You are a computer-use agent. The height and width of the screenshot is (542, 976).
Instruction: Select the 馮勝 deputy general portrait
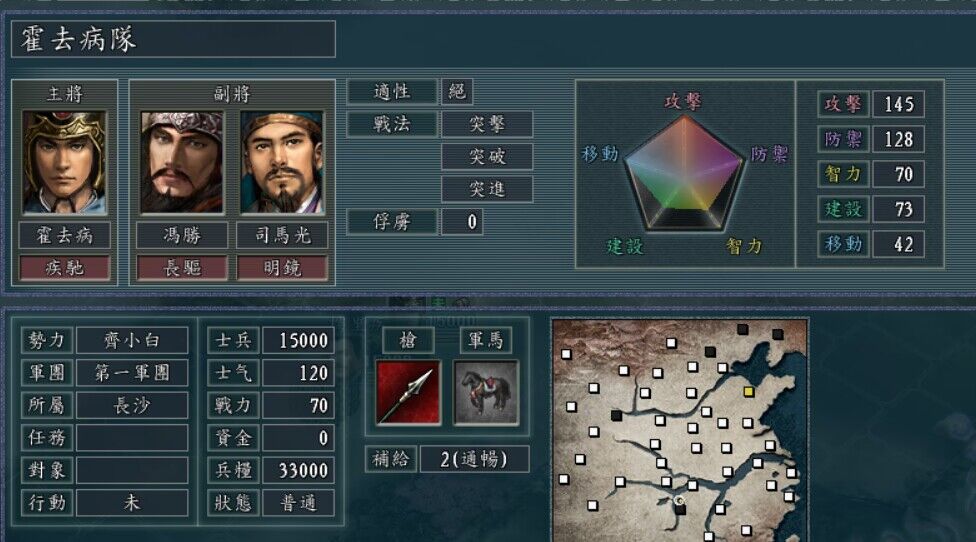182,162
